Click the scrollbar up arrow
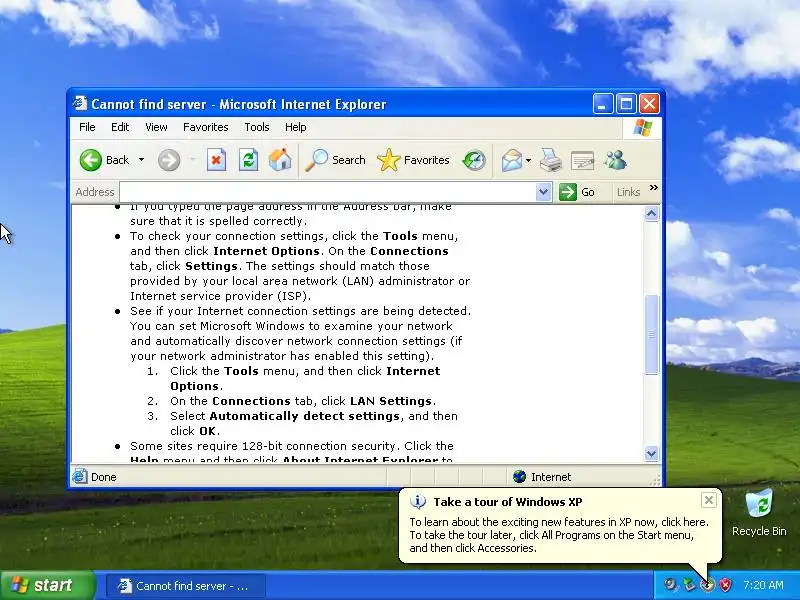Screen dimensions: 800x600 [652, 214]
